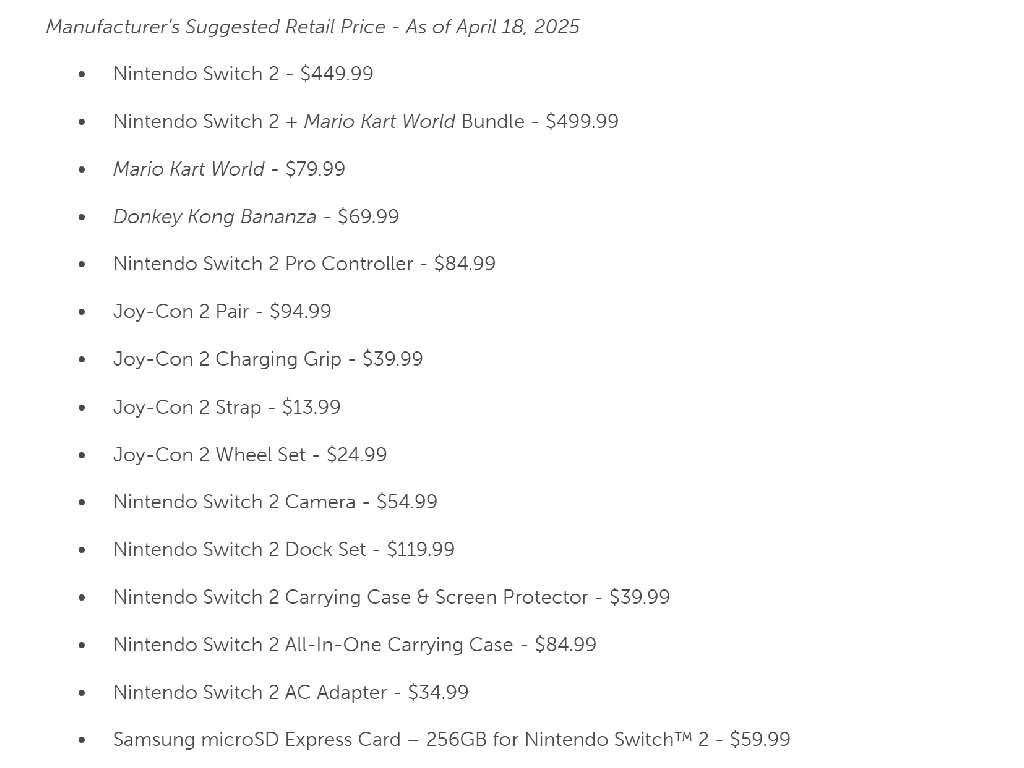
Task: Click the Joy-Con 2 Pair entry
Action: coord(222,311)
